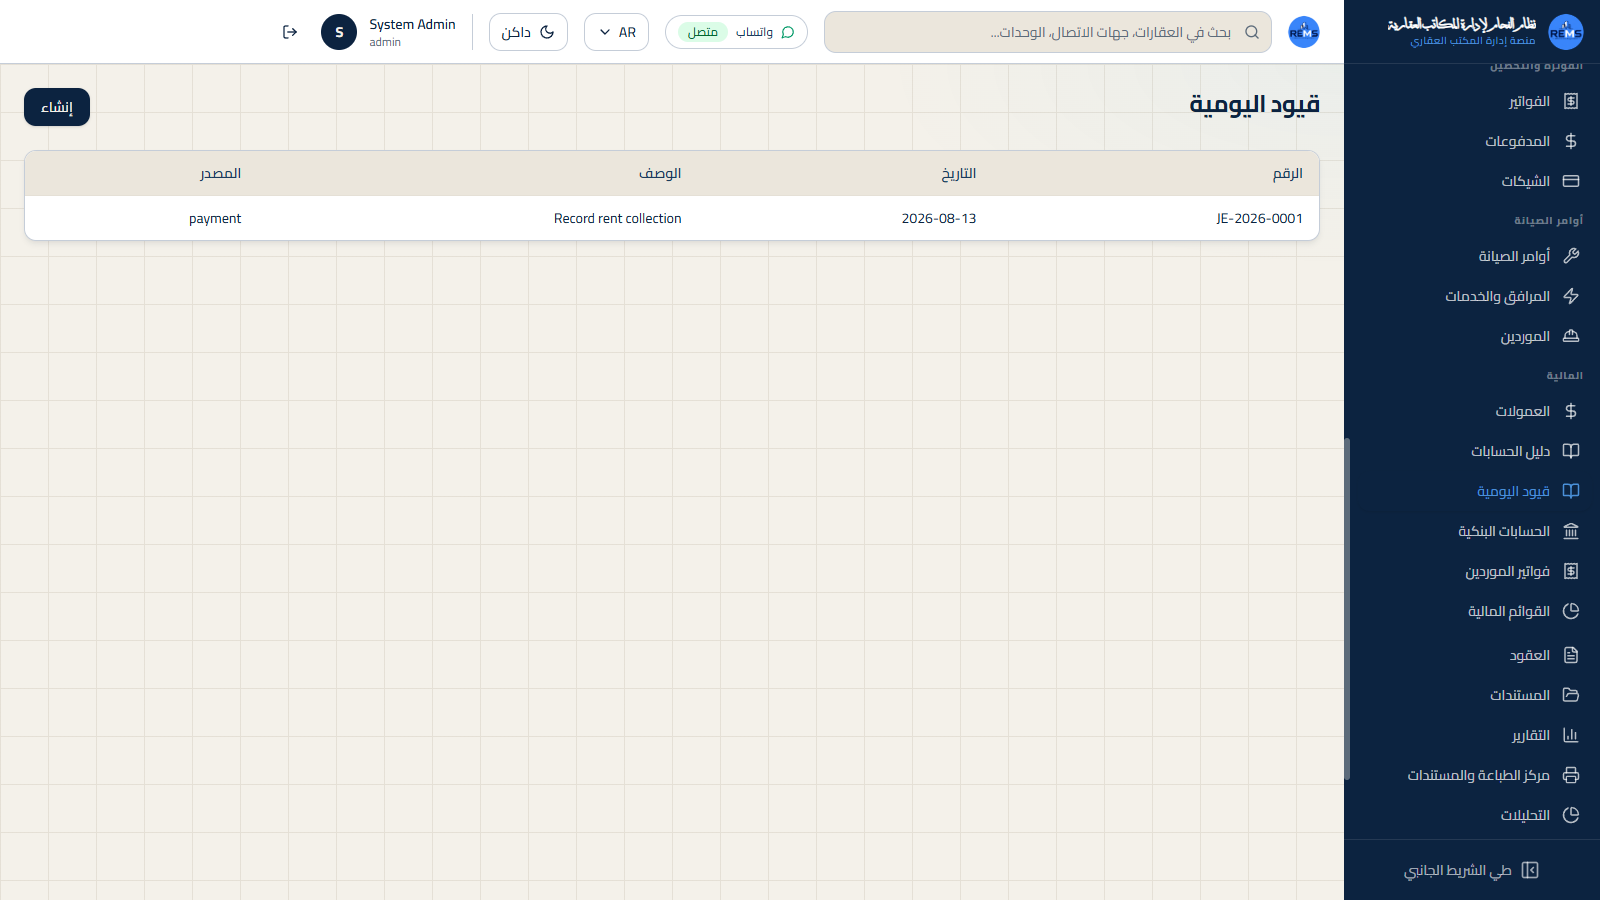This screenshot has width=1600, height=900.
Task: Click the الشيكات cheques card icon
Action: point(1571,181)
